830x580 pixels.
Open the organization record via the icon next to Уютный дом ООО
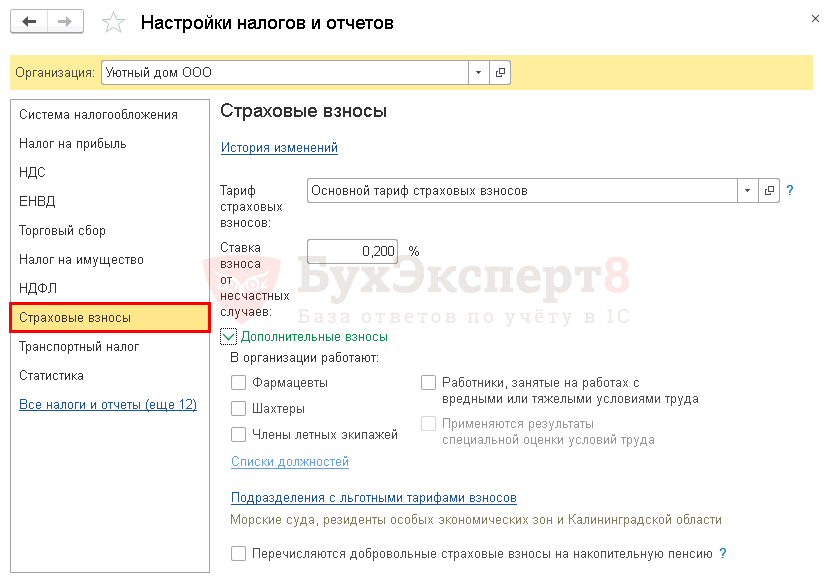500,73
